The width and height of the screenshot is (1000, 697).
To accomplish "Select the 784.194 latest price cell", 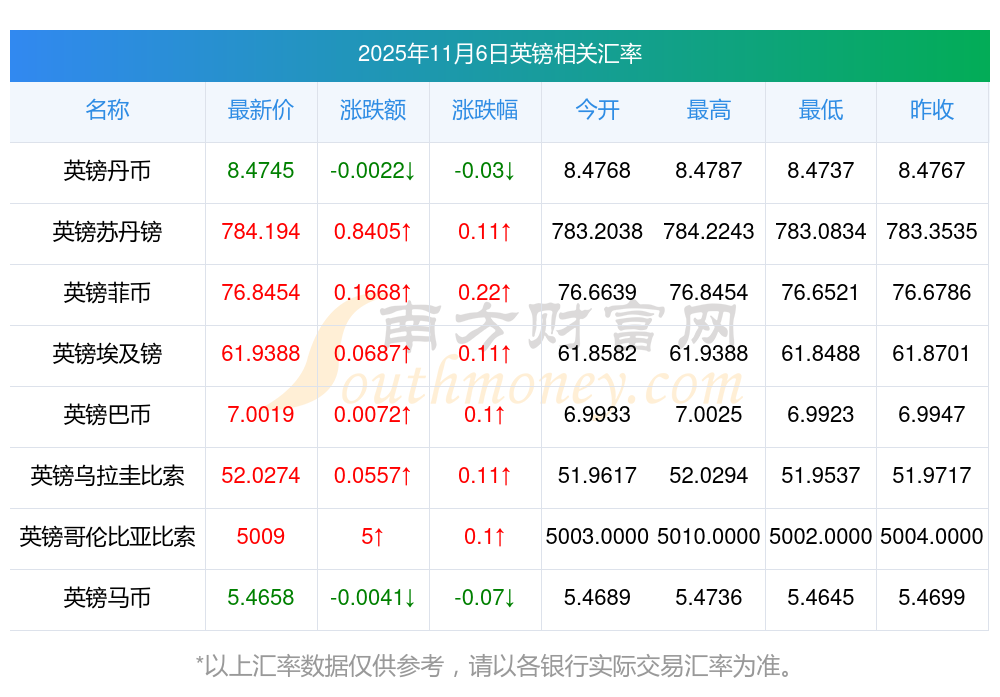I will 261,232.
